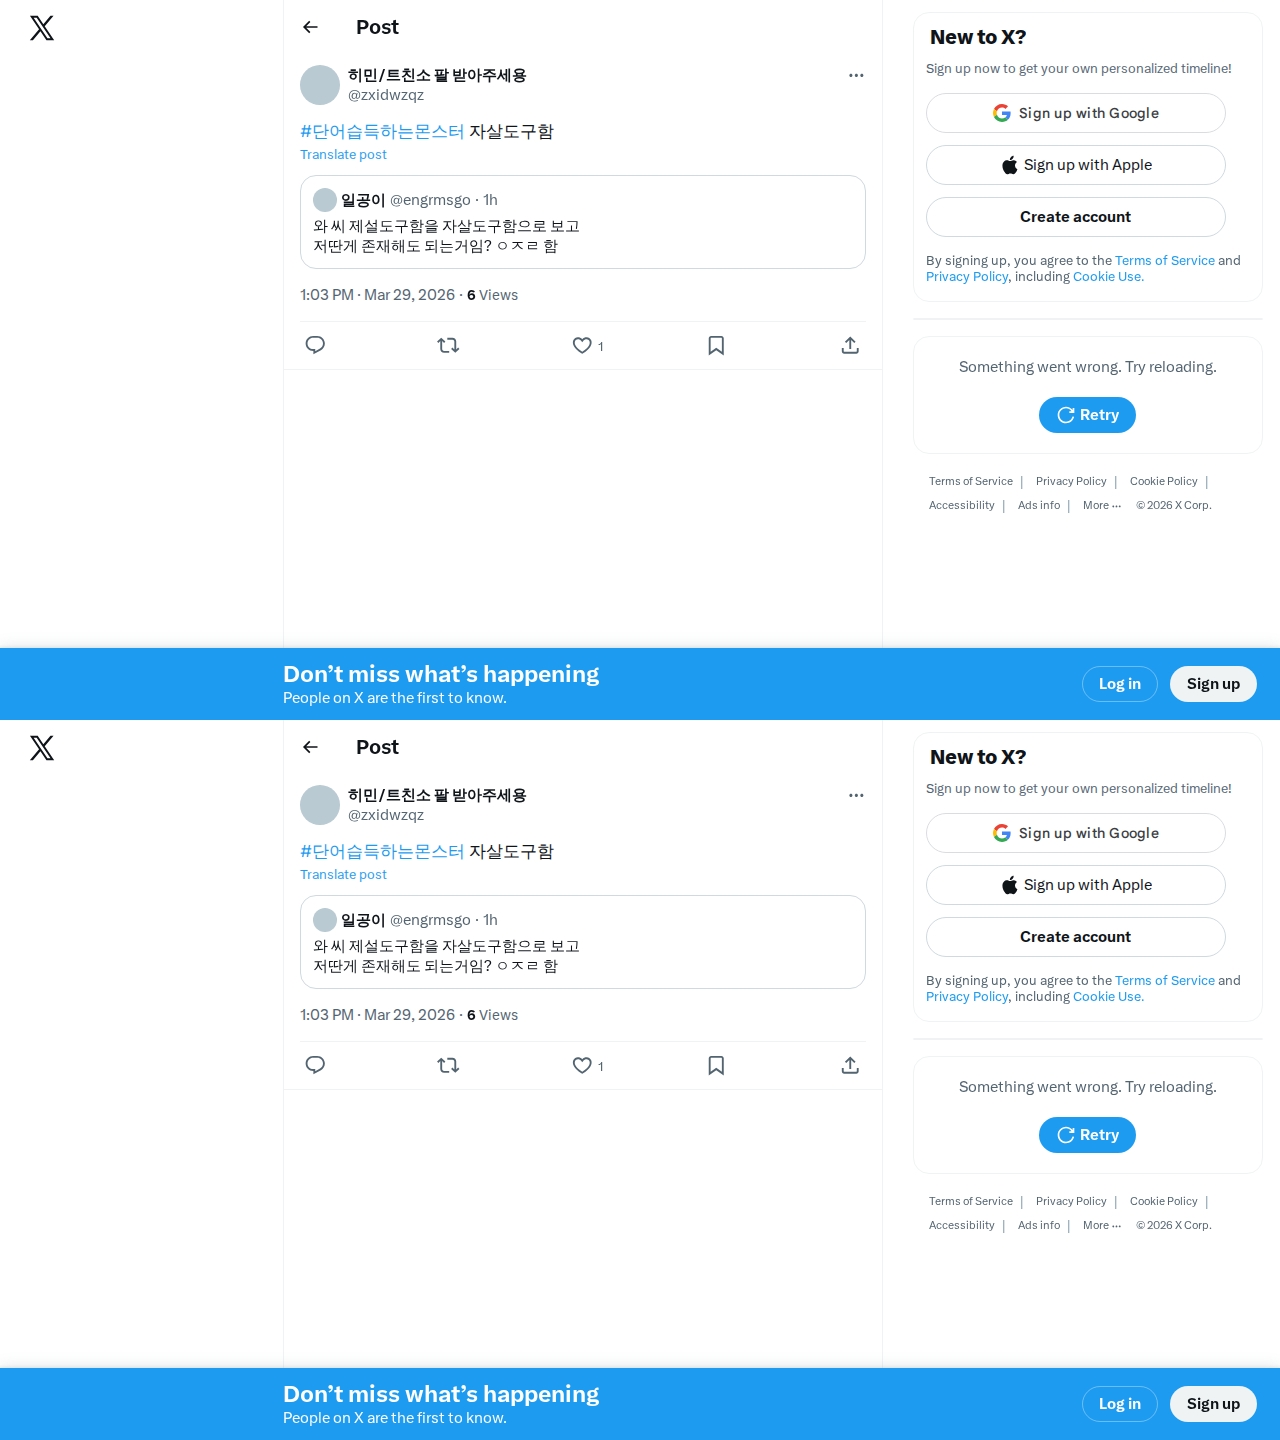Click Translate post in the upper post
1280x1440 pixels.
pyautogui.click(x=343, y=154)
